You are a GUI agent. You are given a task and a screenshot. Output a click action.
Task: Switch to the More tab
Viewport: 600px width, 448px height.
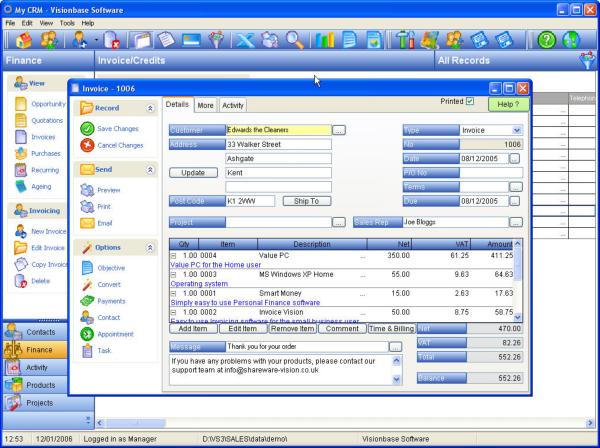click(x=205, y=106)
